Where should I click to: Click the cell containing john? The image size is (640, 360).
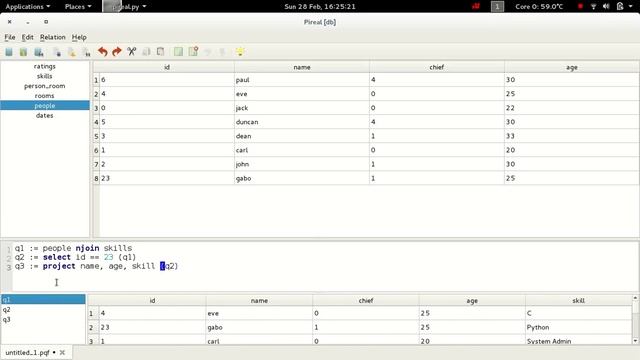pos(302,164)
